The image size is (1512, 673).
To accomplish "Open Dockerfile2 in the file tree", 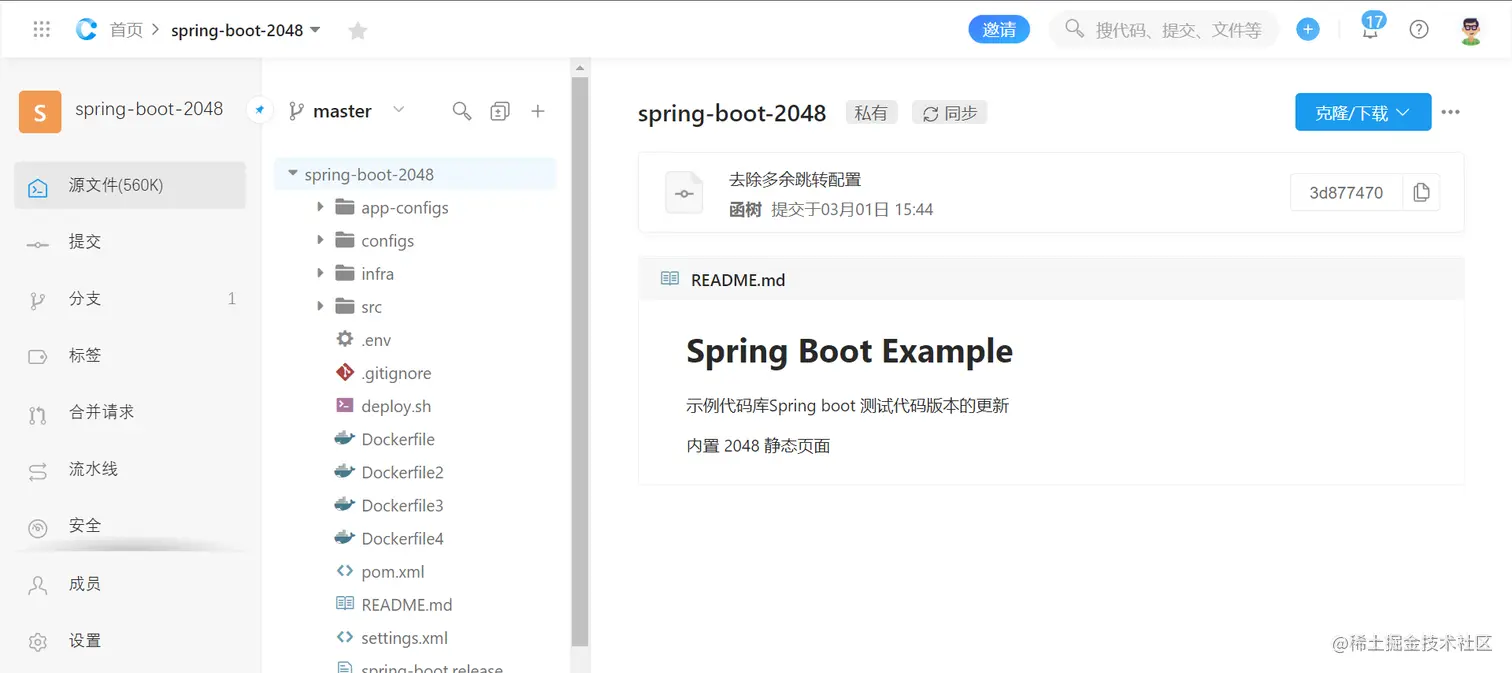I will 402,472.
